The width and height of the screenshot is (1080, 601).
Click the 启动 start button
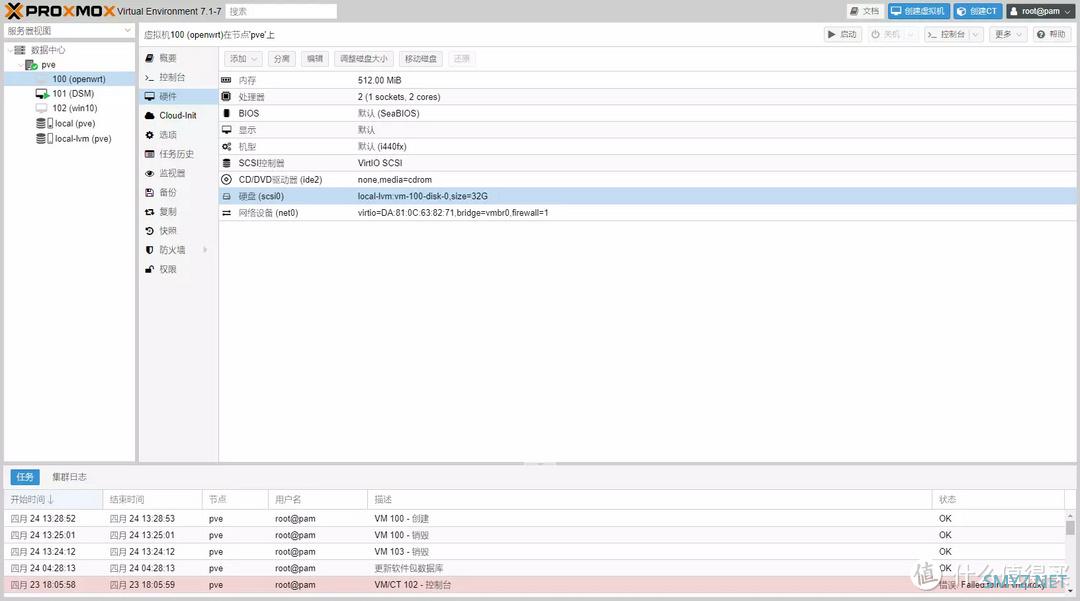coord(842,34)
